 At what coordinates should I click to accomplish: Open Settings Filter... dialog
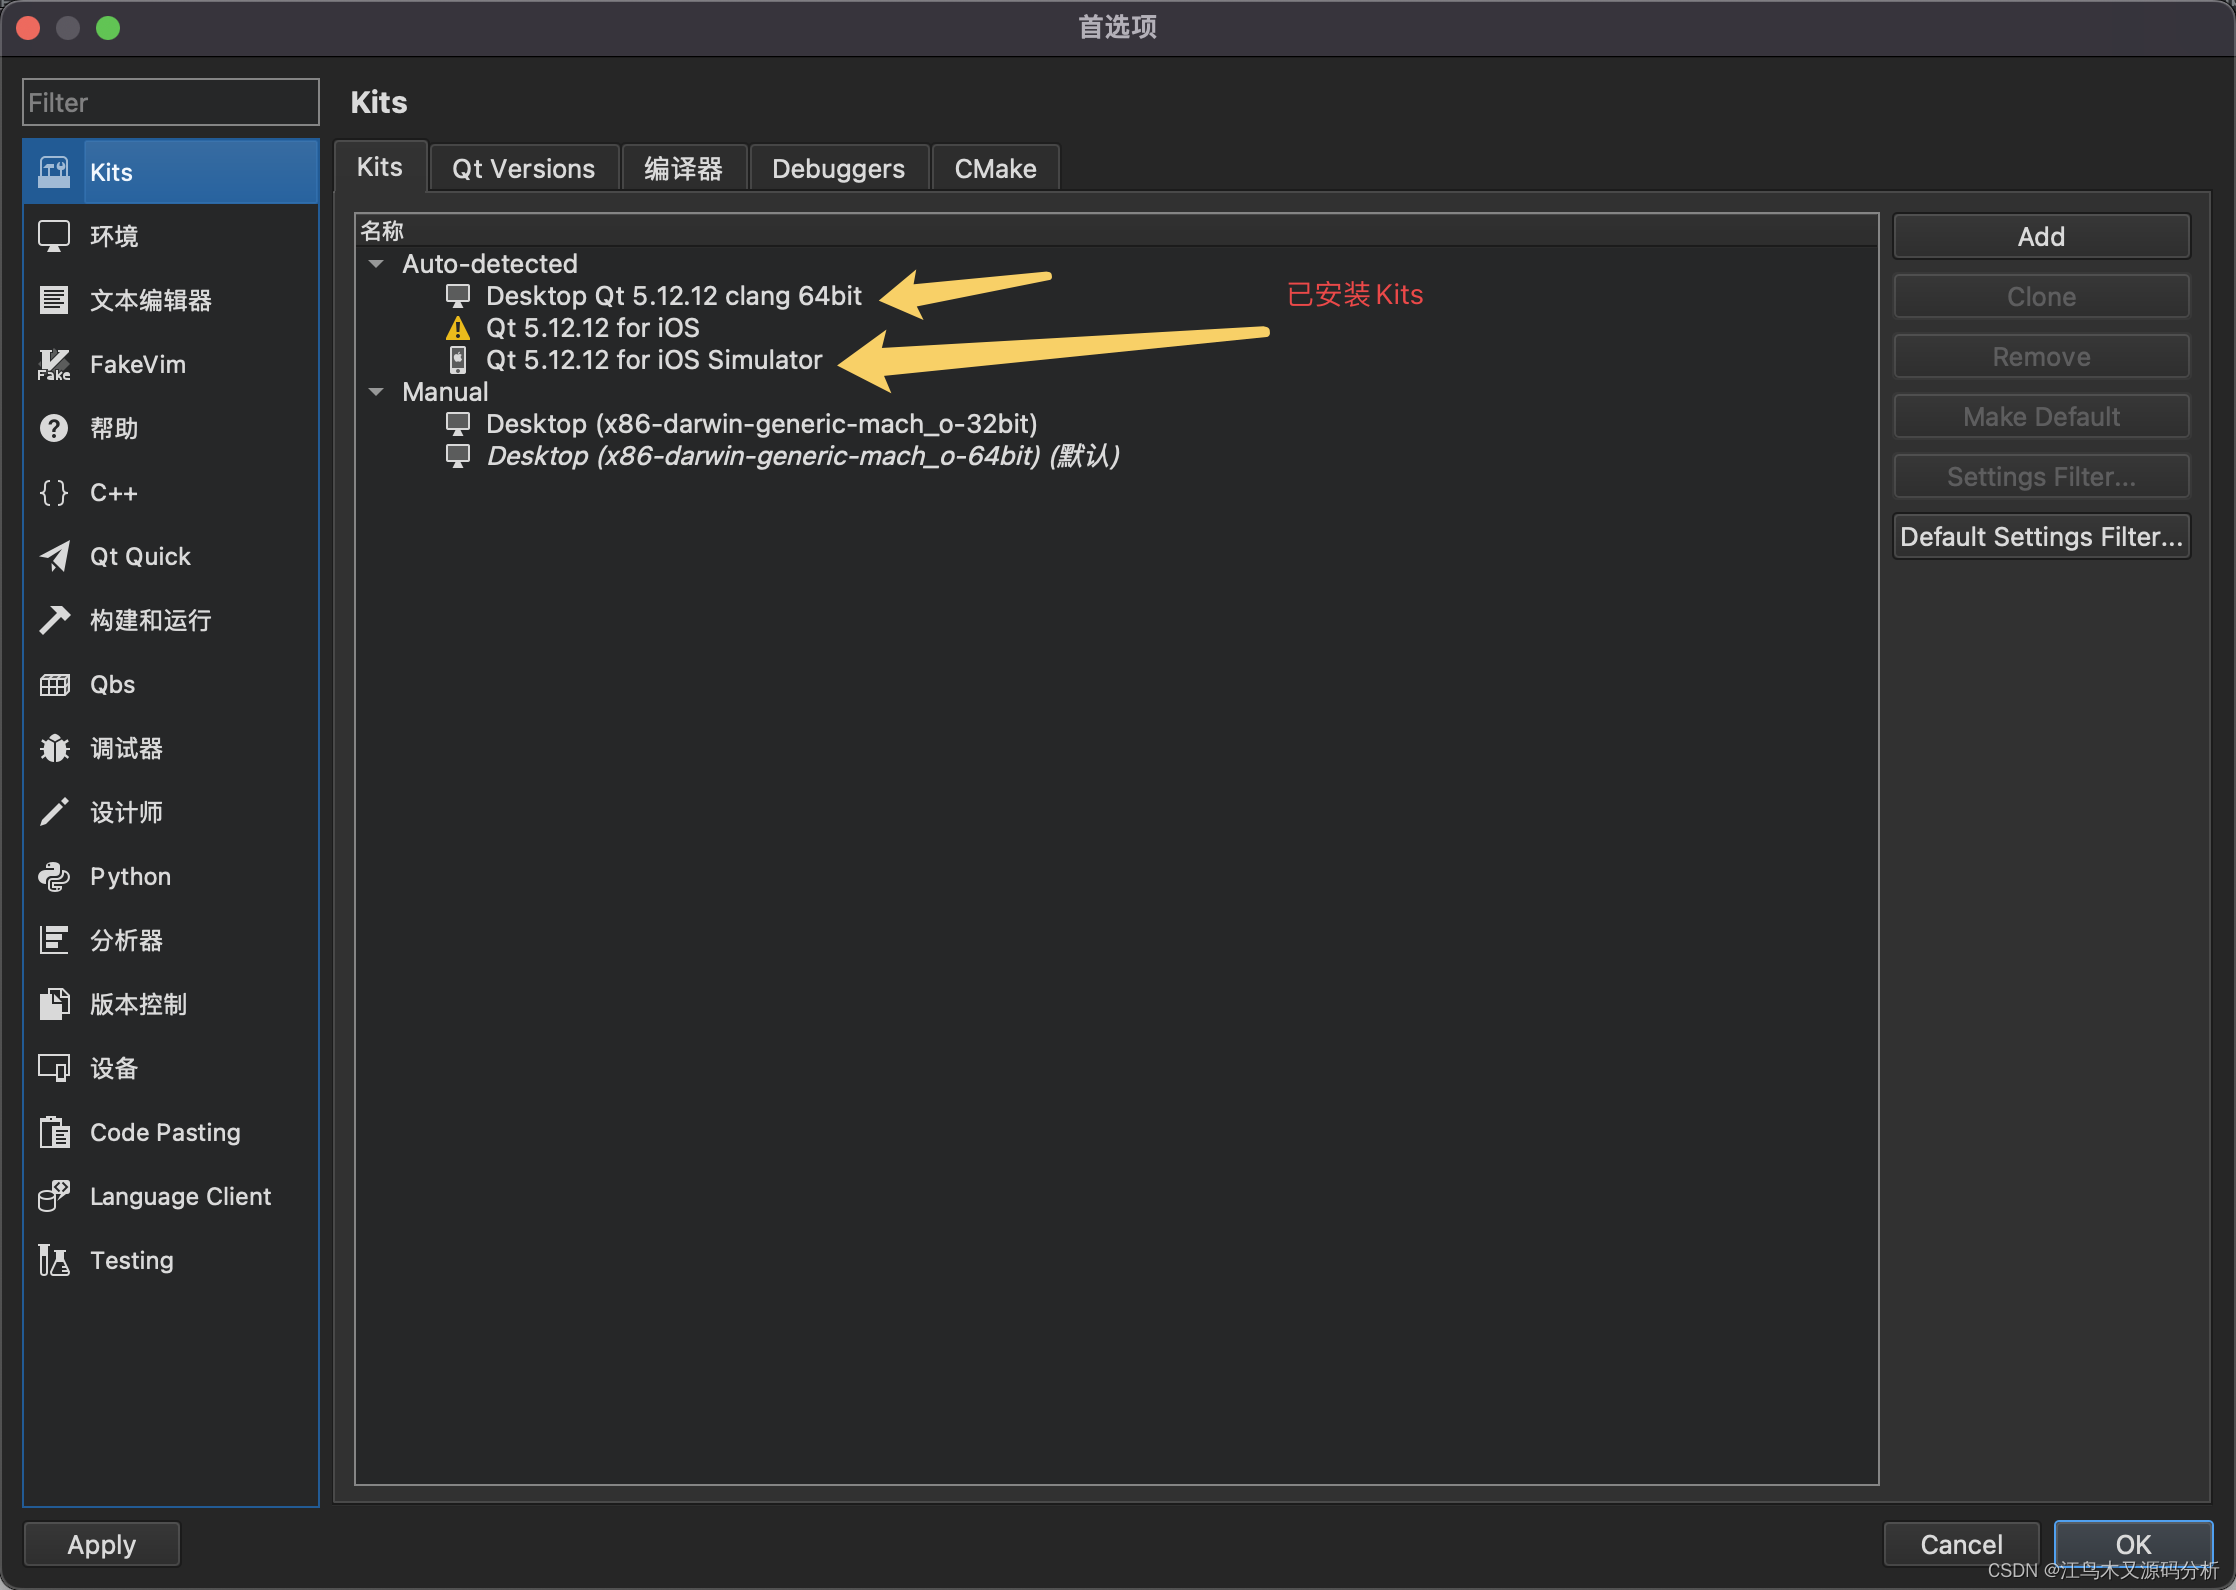(2041, 477)
